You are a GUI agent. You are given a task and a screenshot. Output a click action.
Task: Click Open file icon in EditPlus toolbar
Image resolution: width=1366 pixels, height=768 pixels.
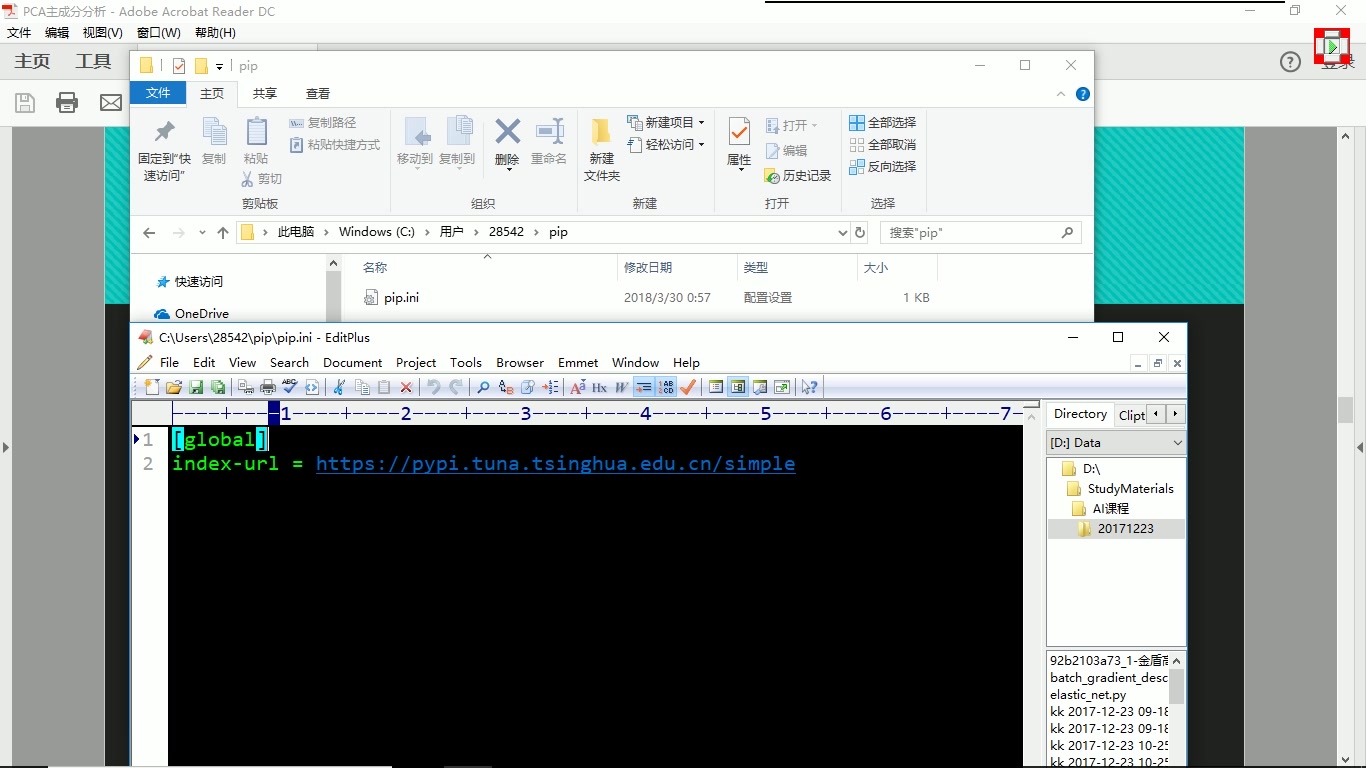coord(174,387)
